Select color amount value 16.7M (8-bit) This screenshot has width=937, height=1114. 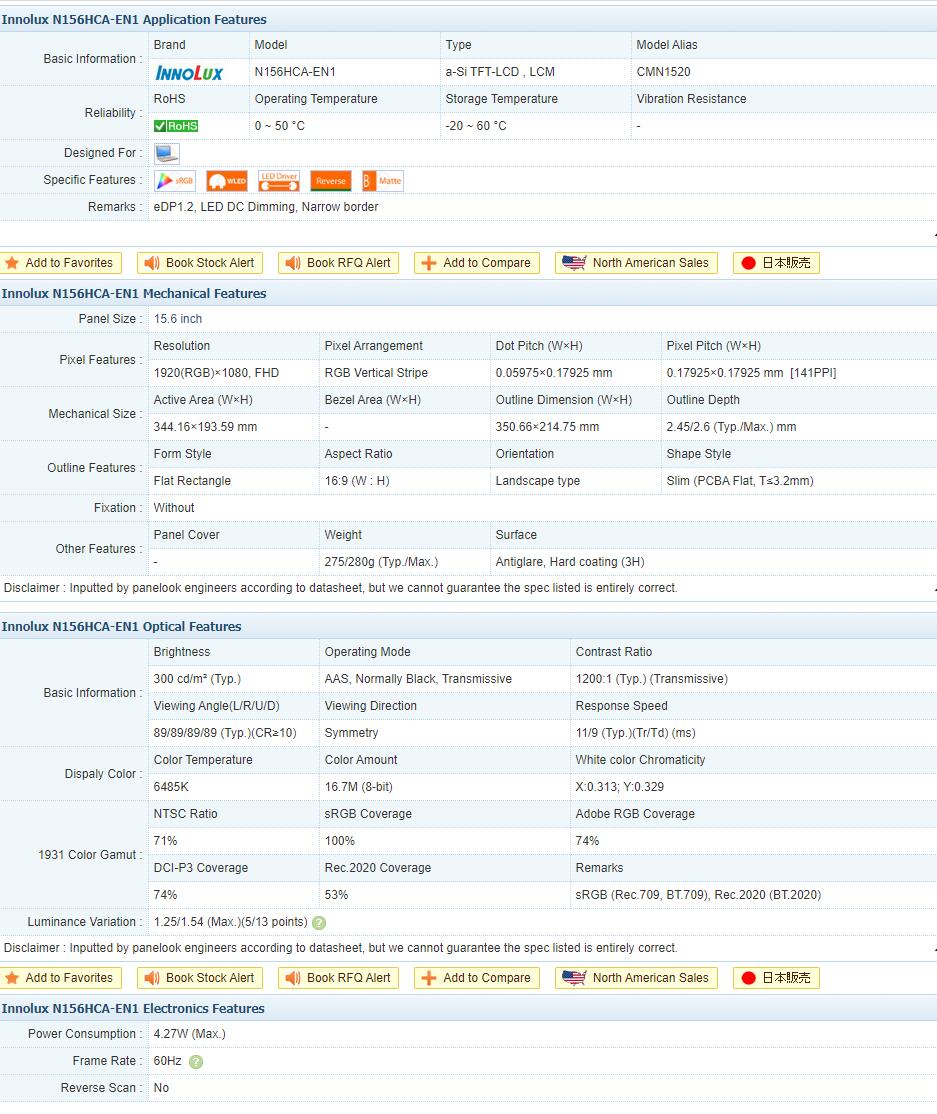[x=359, y=787]
